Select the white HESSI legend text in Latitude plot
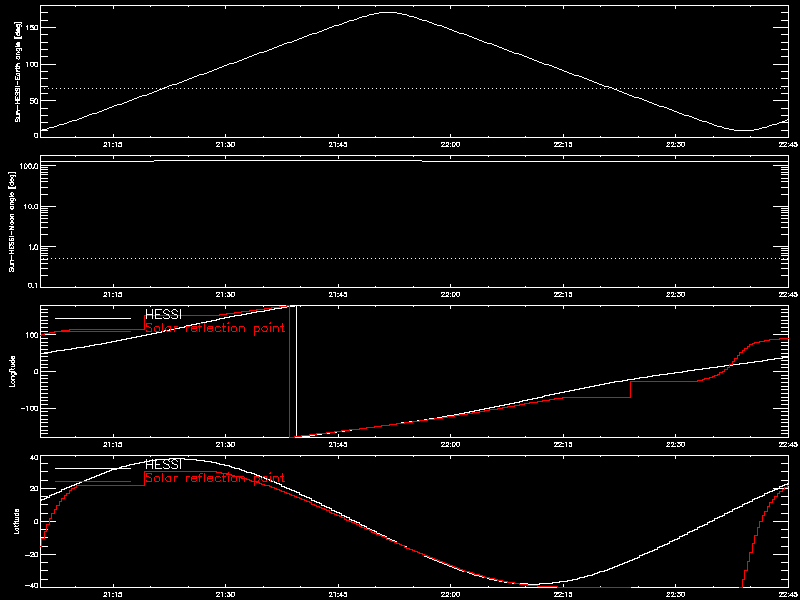This screenshot has height=600, width=800. [x=163, y=464]
